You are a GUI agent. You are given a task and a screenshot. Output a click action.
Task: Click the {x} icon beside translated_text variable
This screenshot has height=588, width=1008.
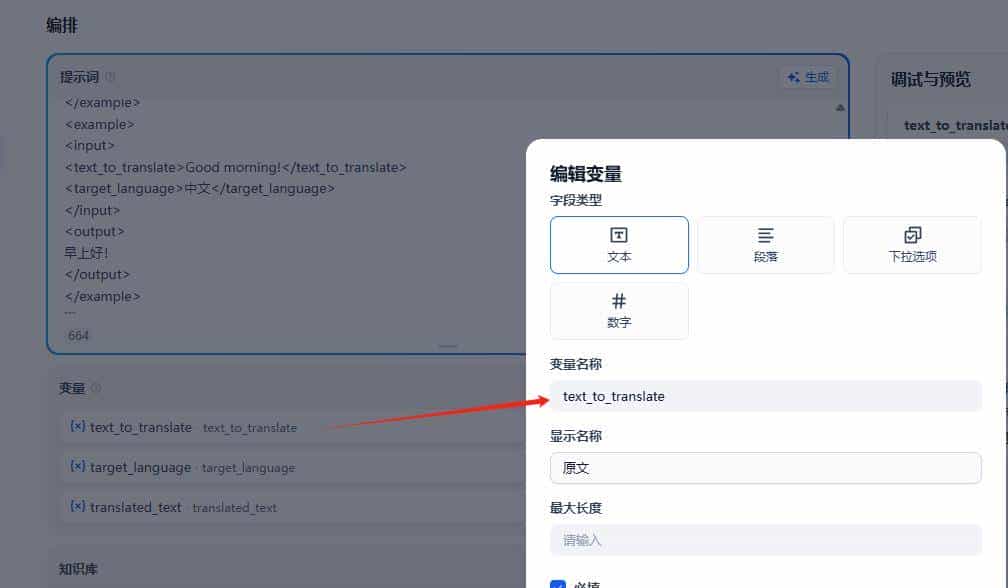click(78, 508)
